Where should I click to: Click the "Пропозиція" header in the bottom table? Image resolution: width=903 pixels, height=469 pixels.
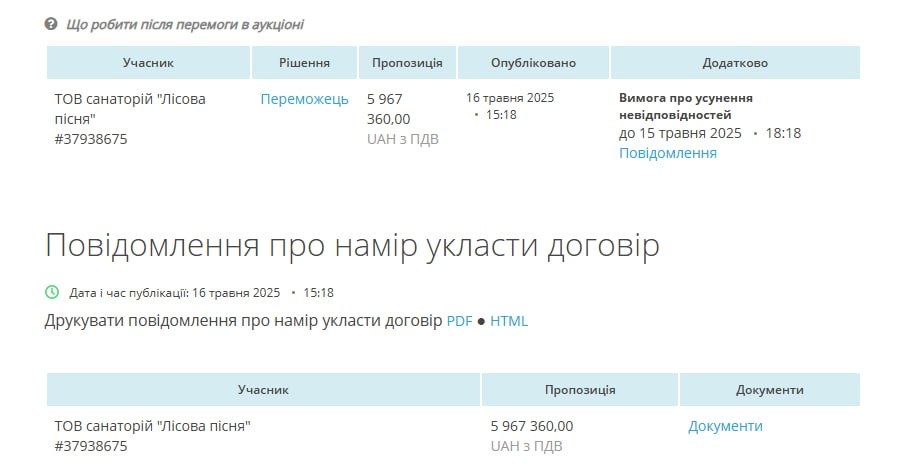click(x=580, y=390)
